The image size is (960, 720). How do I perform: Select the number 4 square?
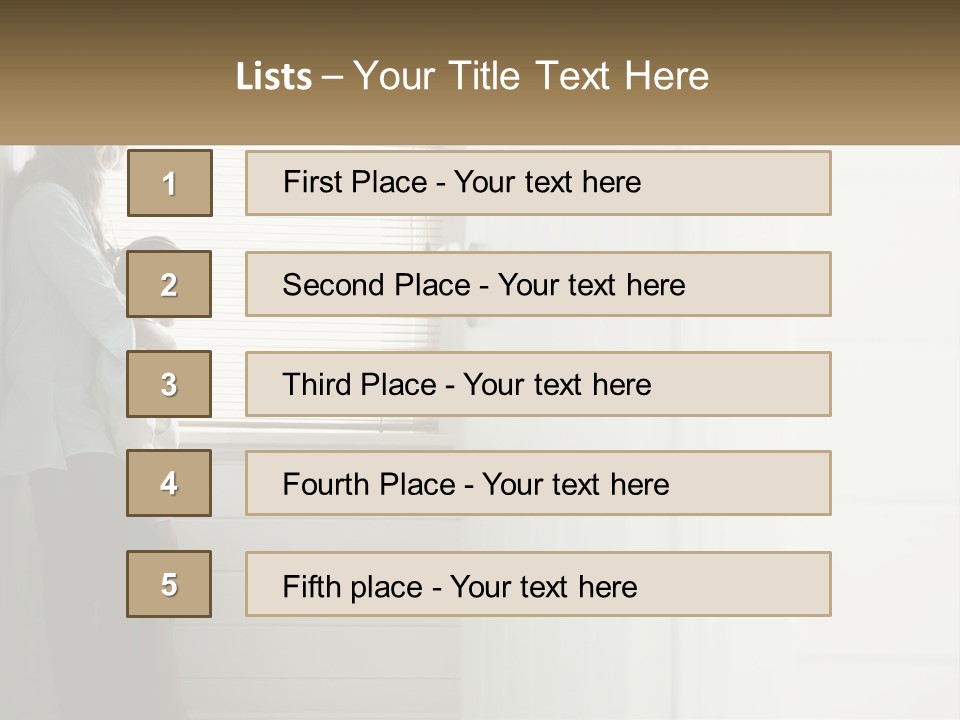[169, 483]
